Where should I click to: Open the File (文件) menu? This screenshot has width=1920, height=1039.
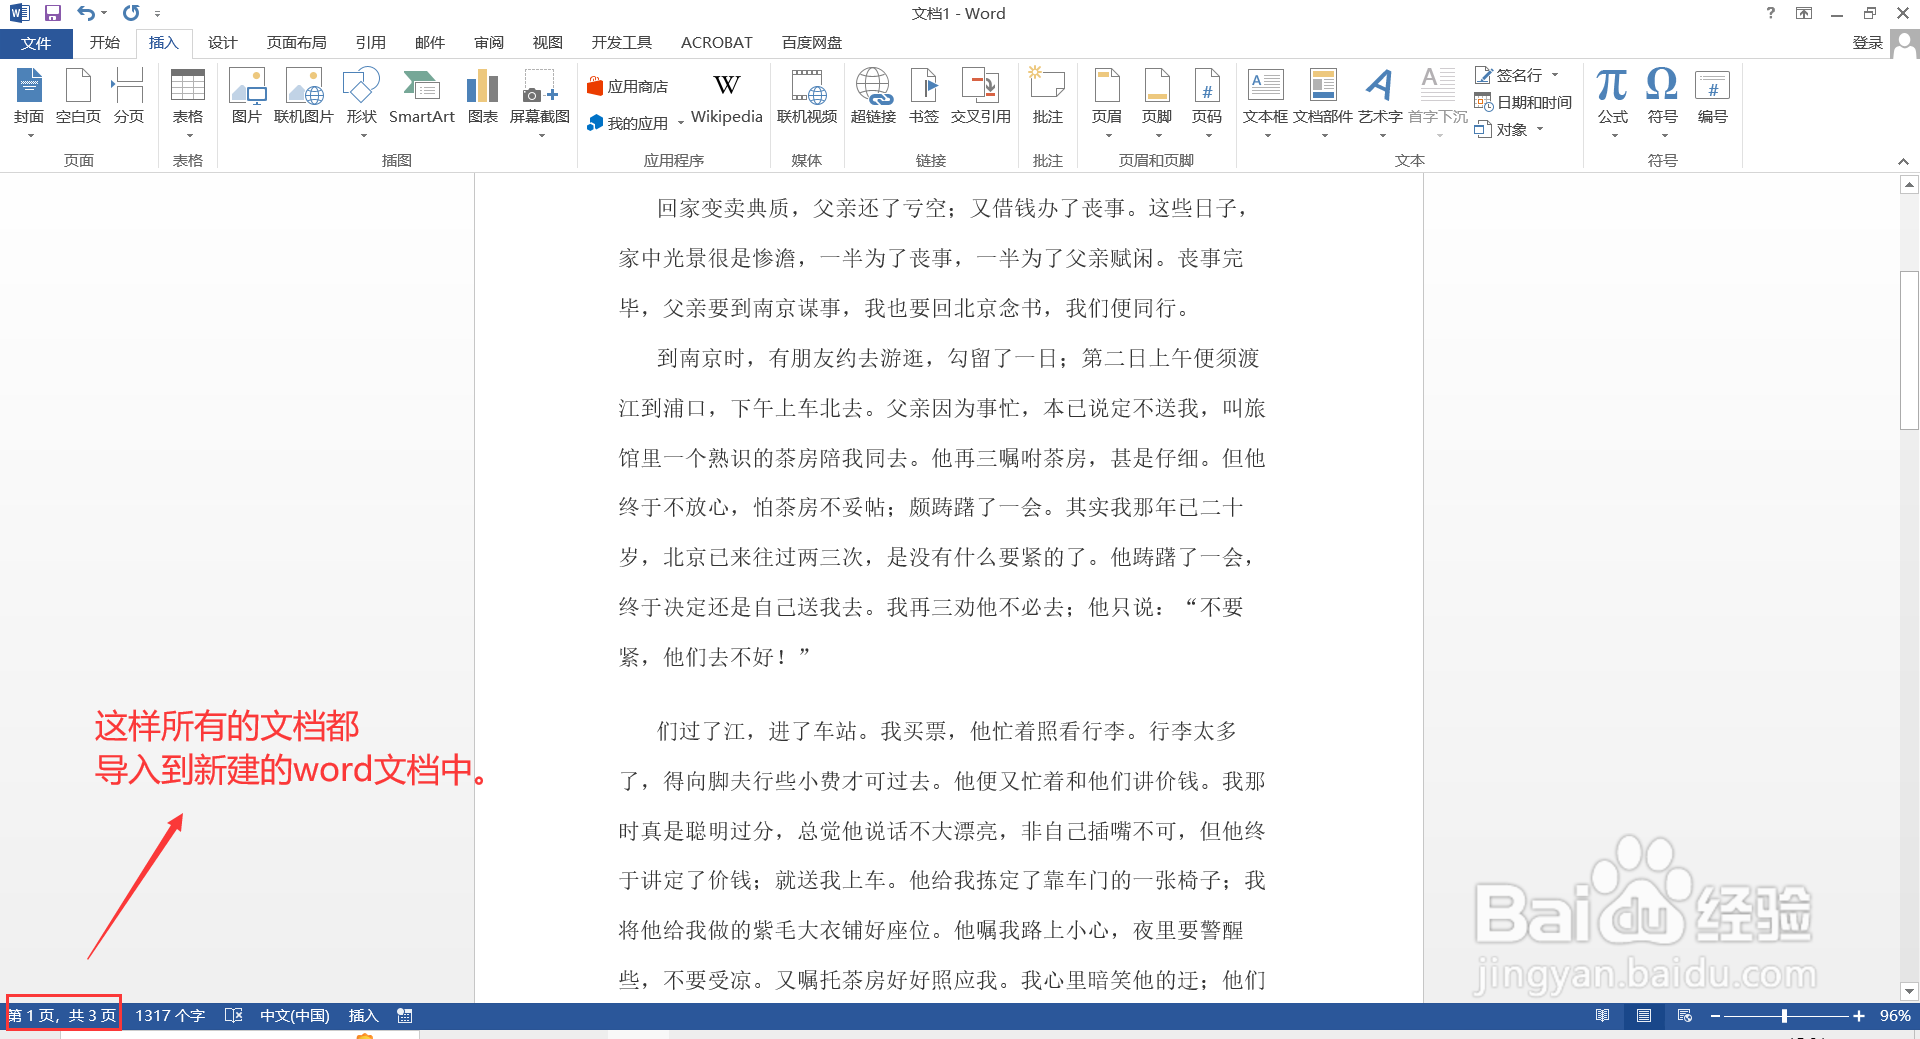click(36, 43)
